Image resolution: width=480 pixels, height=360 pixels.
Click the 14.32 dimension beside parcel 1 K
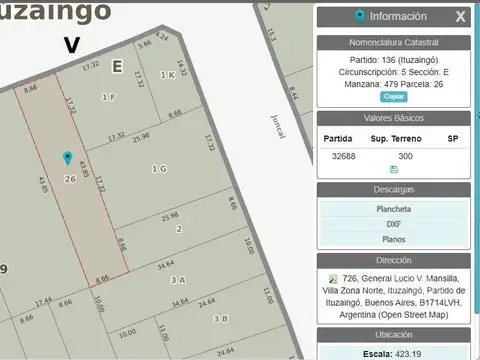click(182, 68)
